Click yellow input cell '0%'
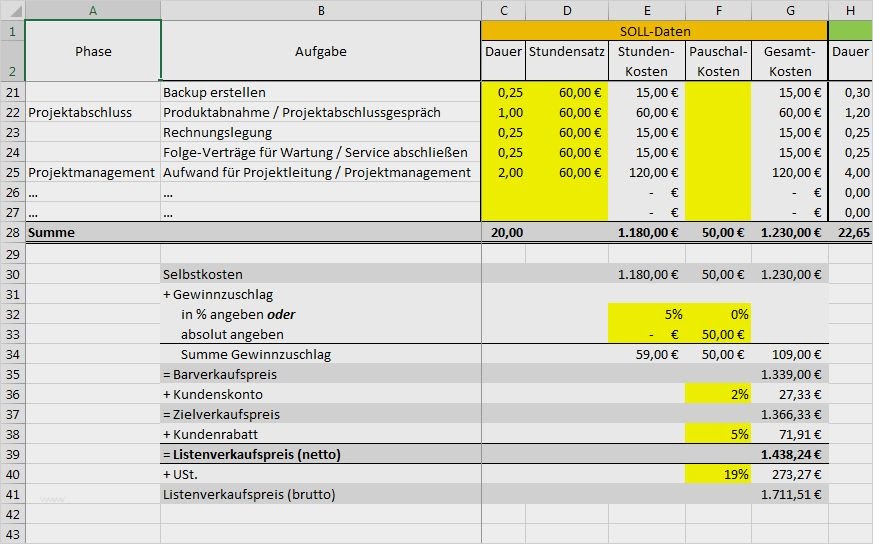The image size is (873, 544). (x=718, y=314)
